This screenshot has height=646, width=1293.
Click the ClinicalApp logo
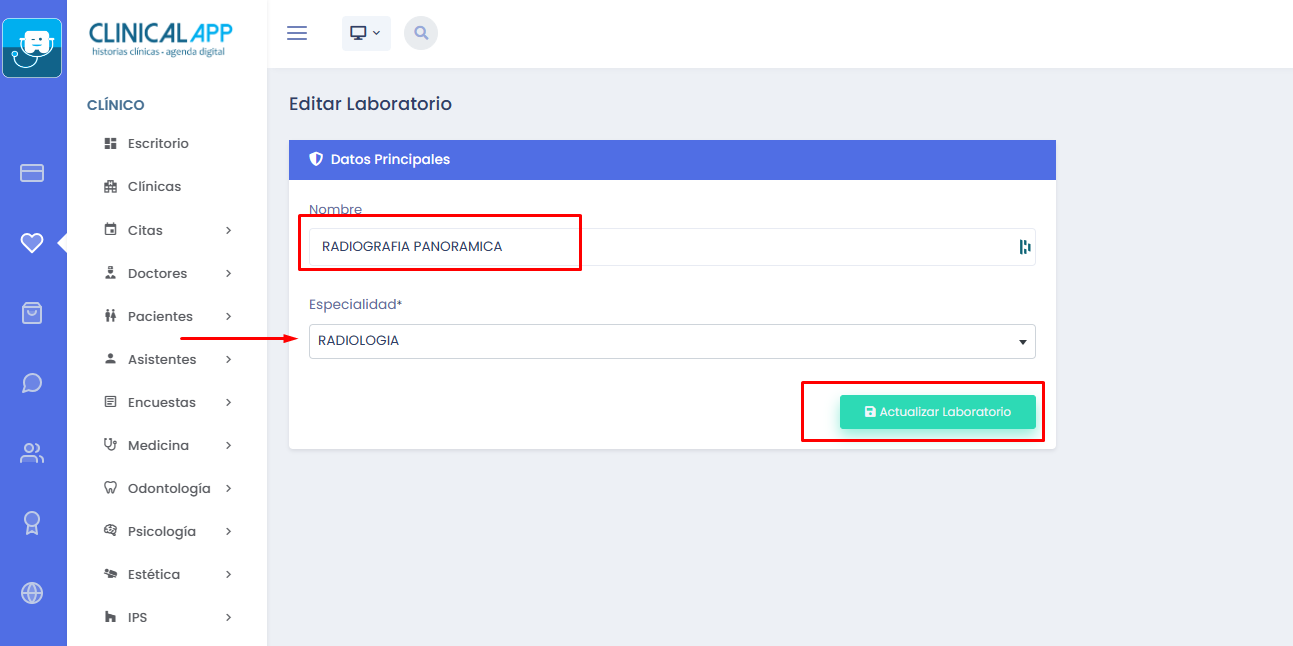160,38
